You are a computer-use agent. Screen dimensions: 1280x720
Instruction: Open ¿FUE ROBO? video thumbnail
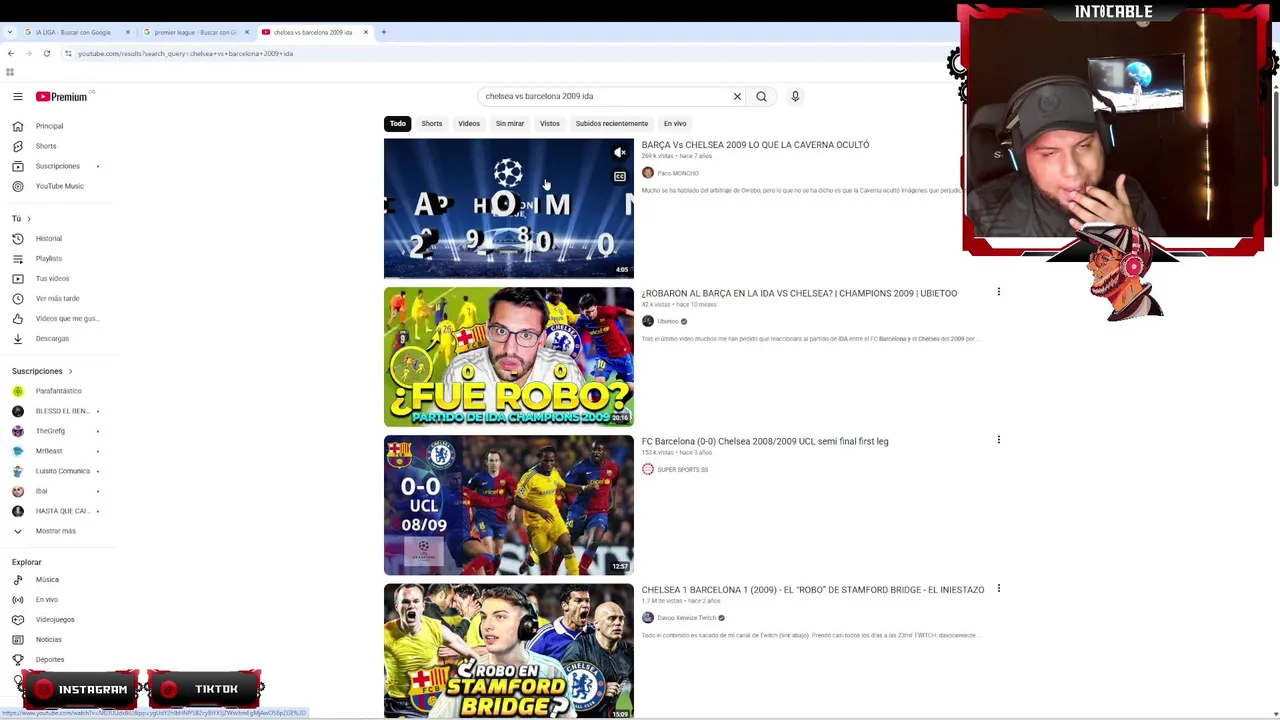[x=509, y=357]
